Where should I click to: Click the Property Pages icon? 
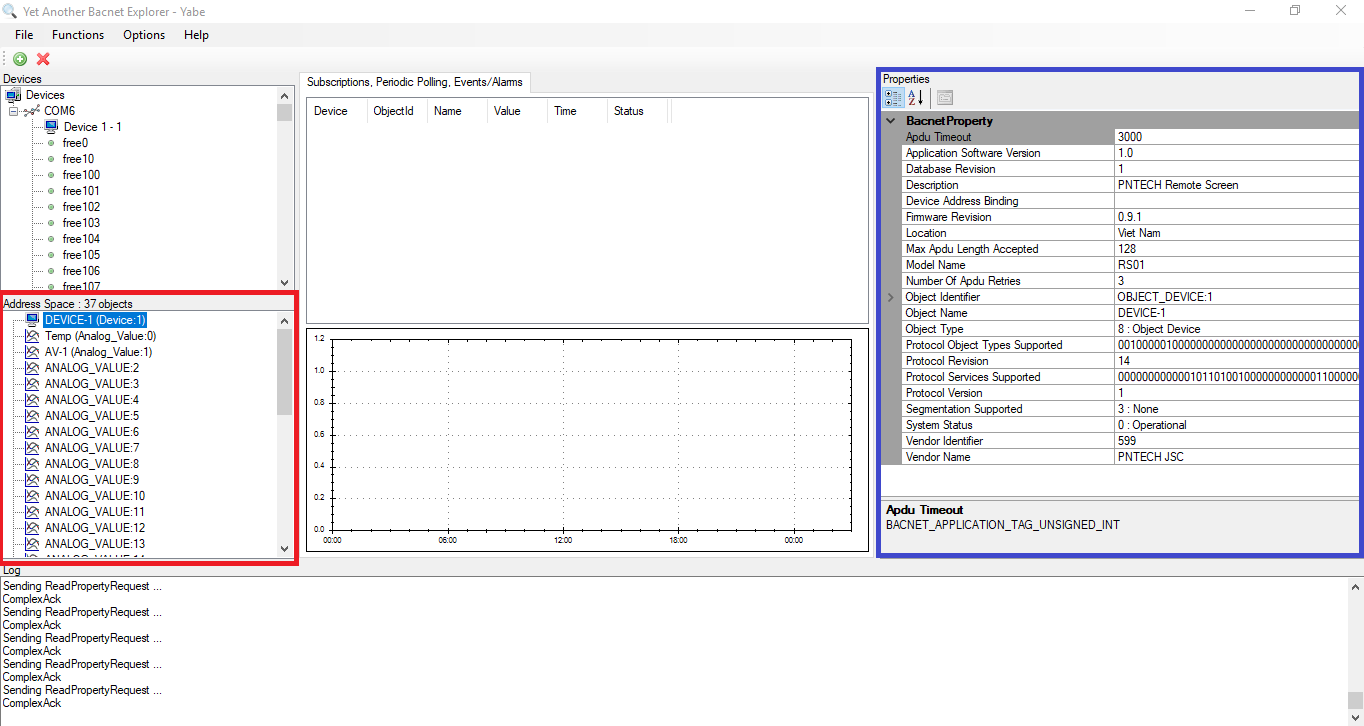coord(945,98)
